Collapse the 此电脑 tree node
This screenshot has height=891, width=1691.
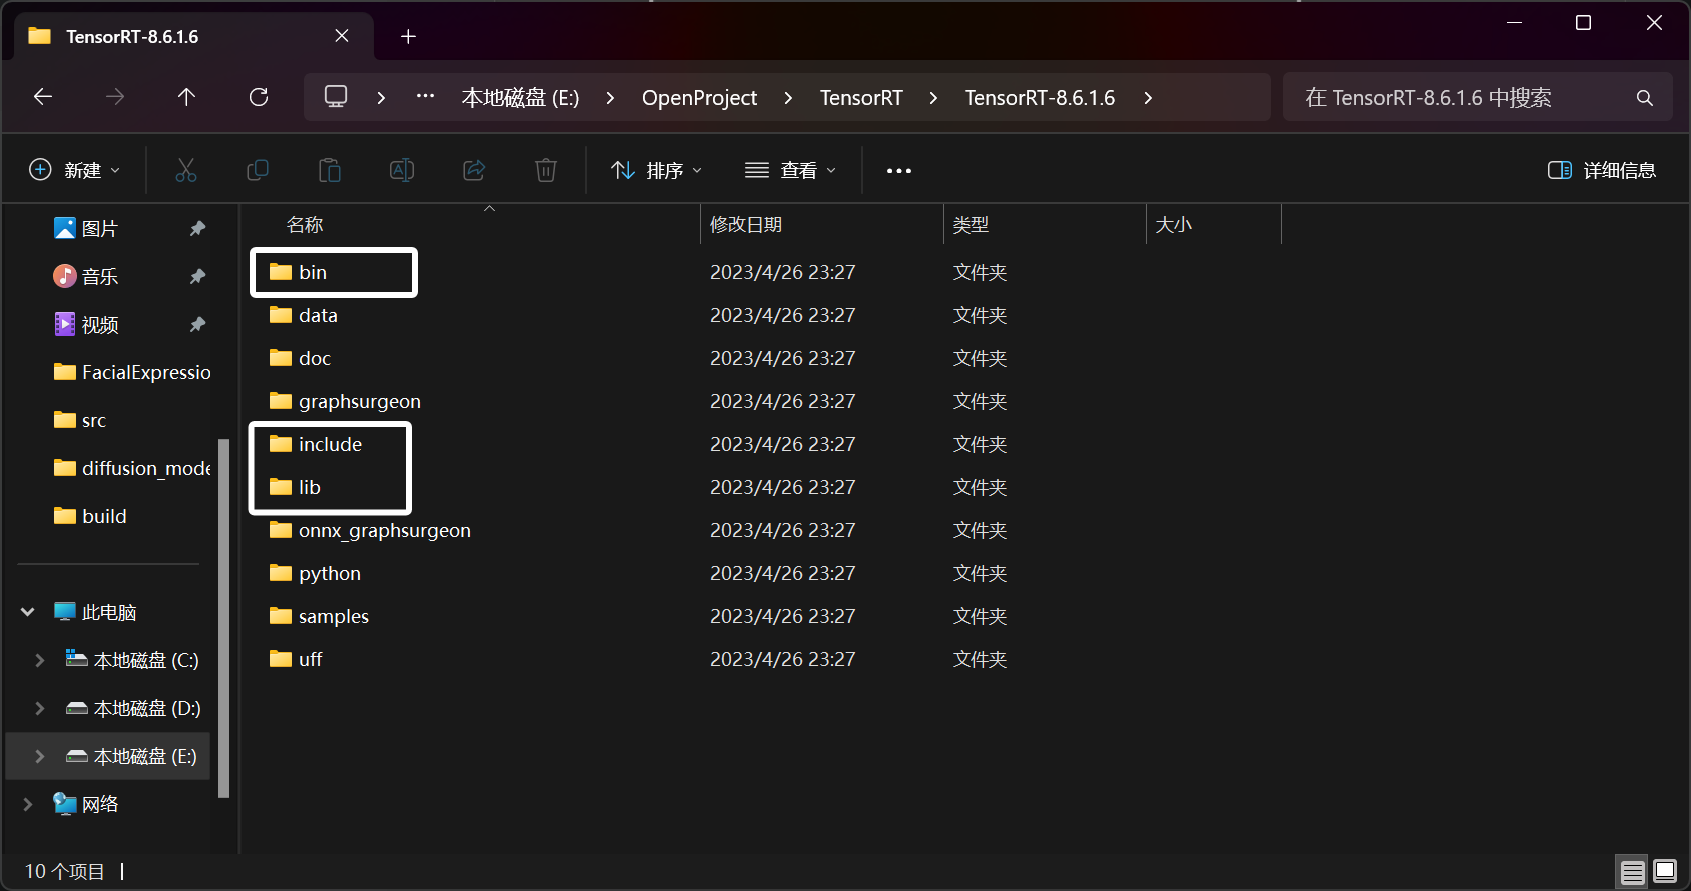point(28,612)
